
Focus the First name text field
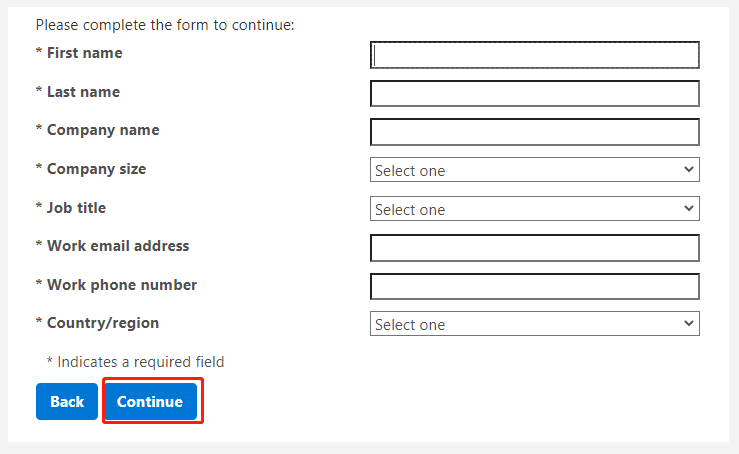(534, 55)
